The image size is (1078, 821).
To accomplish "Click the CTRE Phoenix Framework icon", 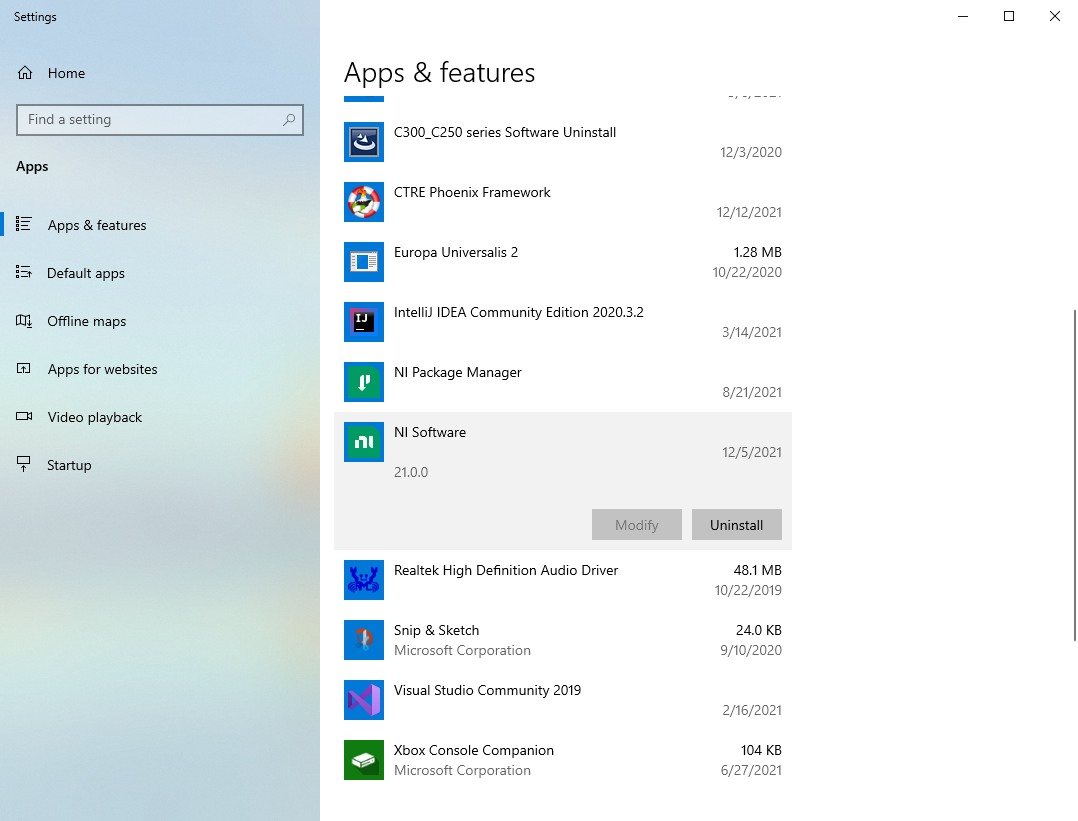I will (363, 202).
